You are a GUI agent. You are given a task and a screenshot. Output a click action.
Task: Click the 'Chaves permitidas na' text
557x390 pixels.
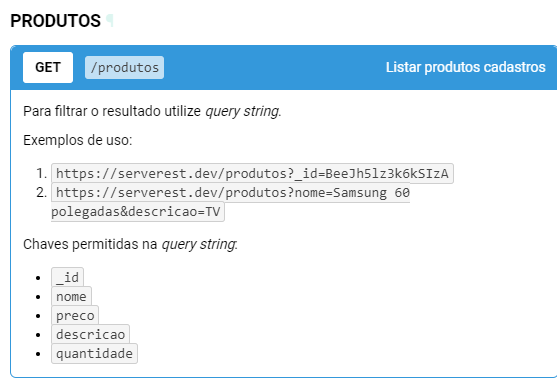(90, 244)
